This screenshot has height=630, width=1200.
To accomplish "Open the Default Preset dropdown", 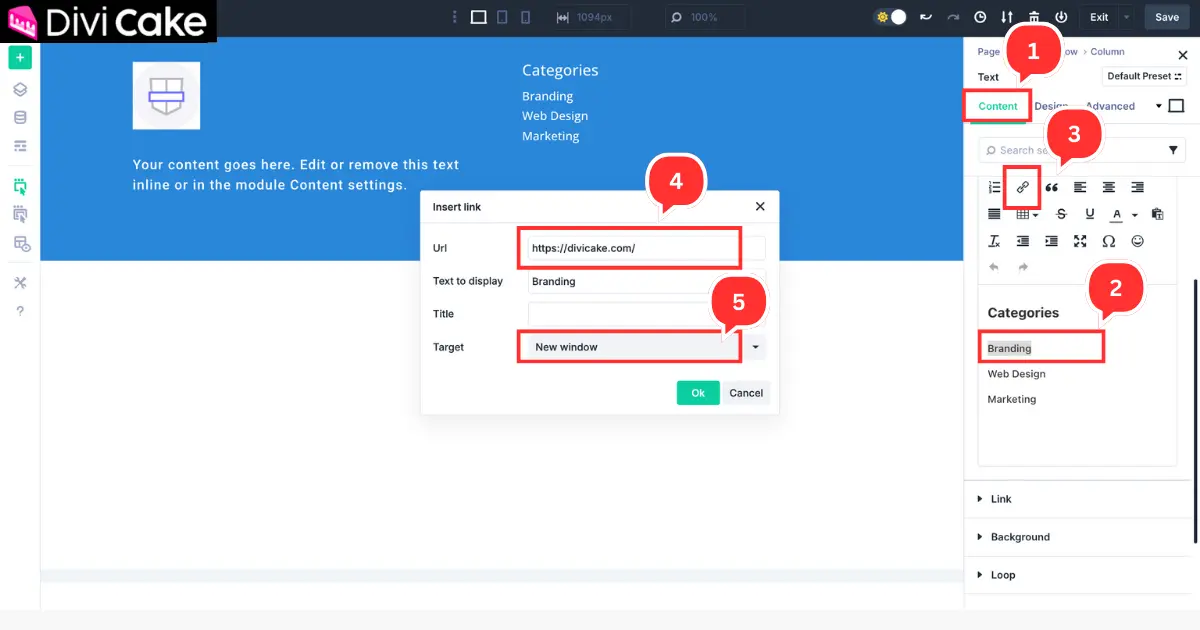I will (x=1144, y=76).
